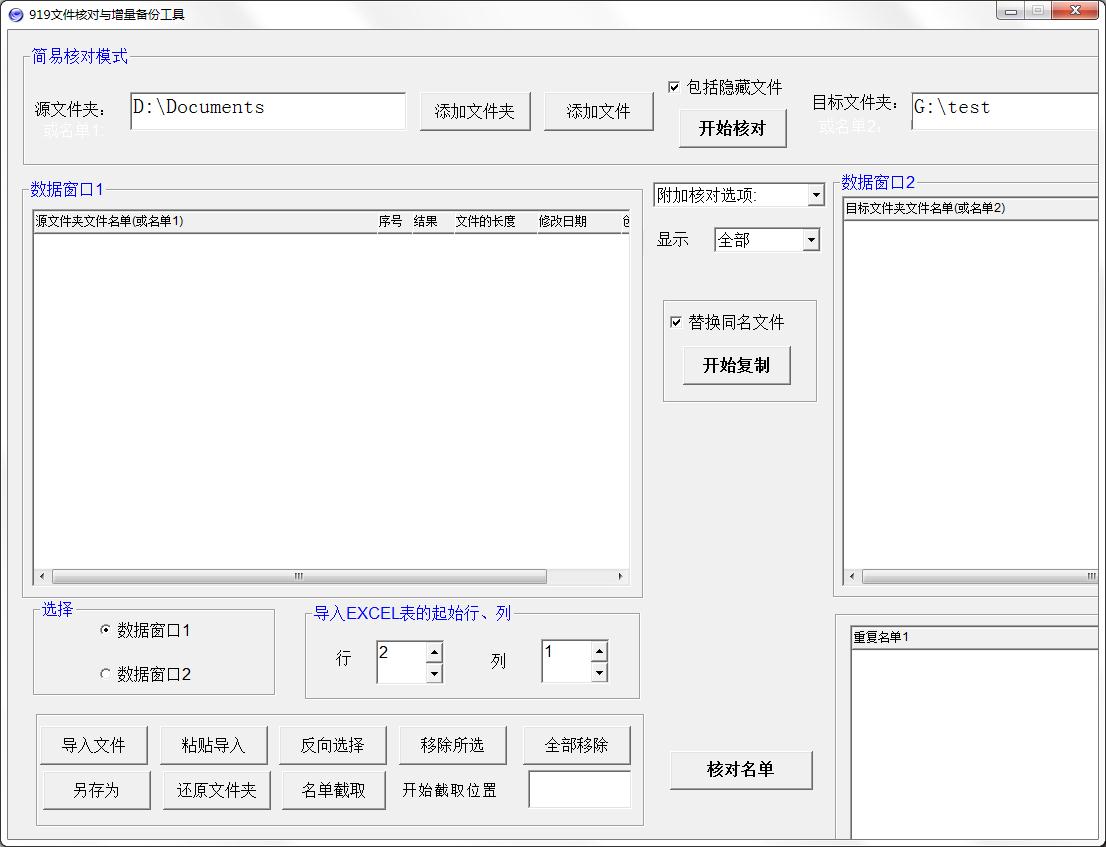Toggle the 包括隐藏文件 checkbox

[674, 87]
